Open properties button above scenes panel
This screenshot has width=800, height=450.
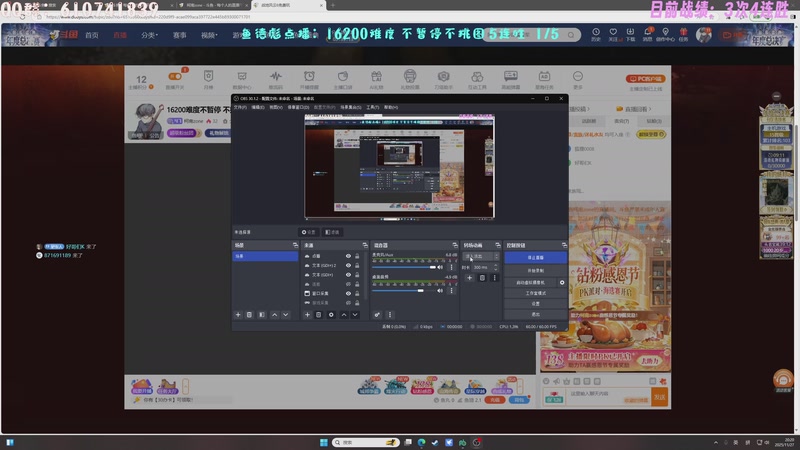(308, 232)
